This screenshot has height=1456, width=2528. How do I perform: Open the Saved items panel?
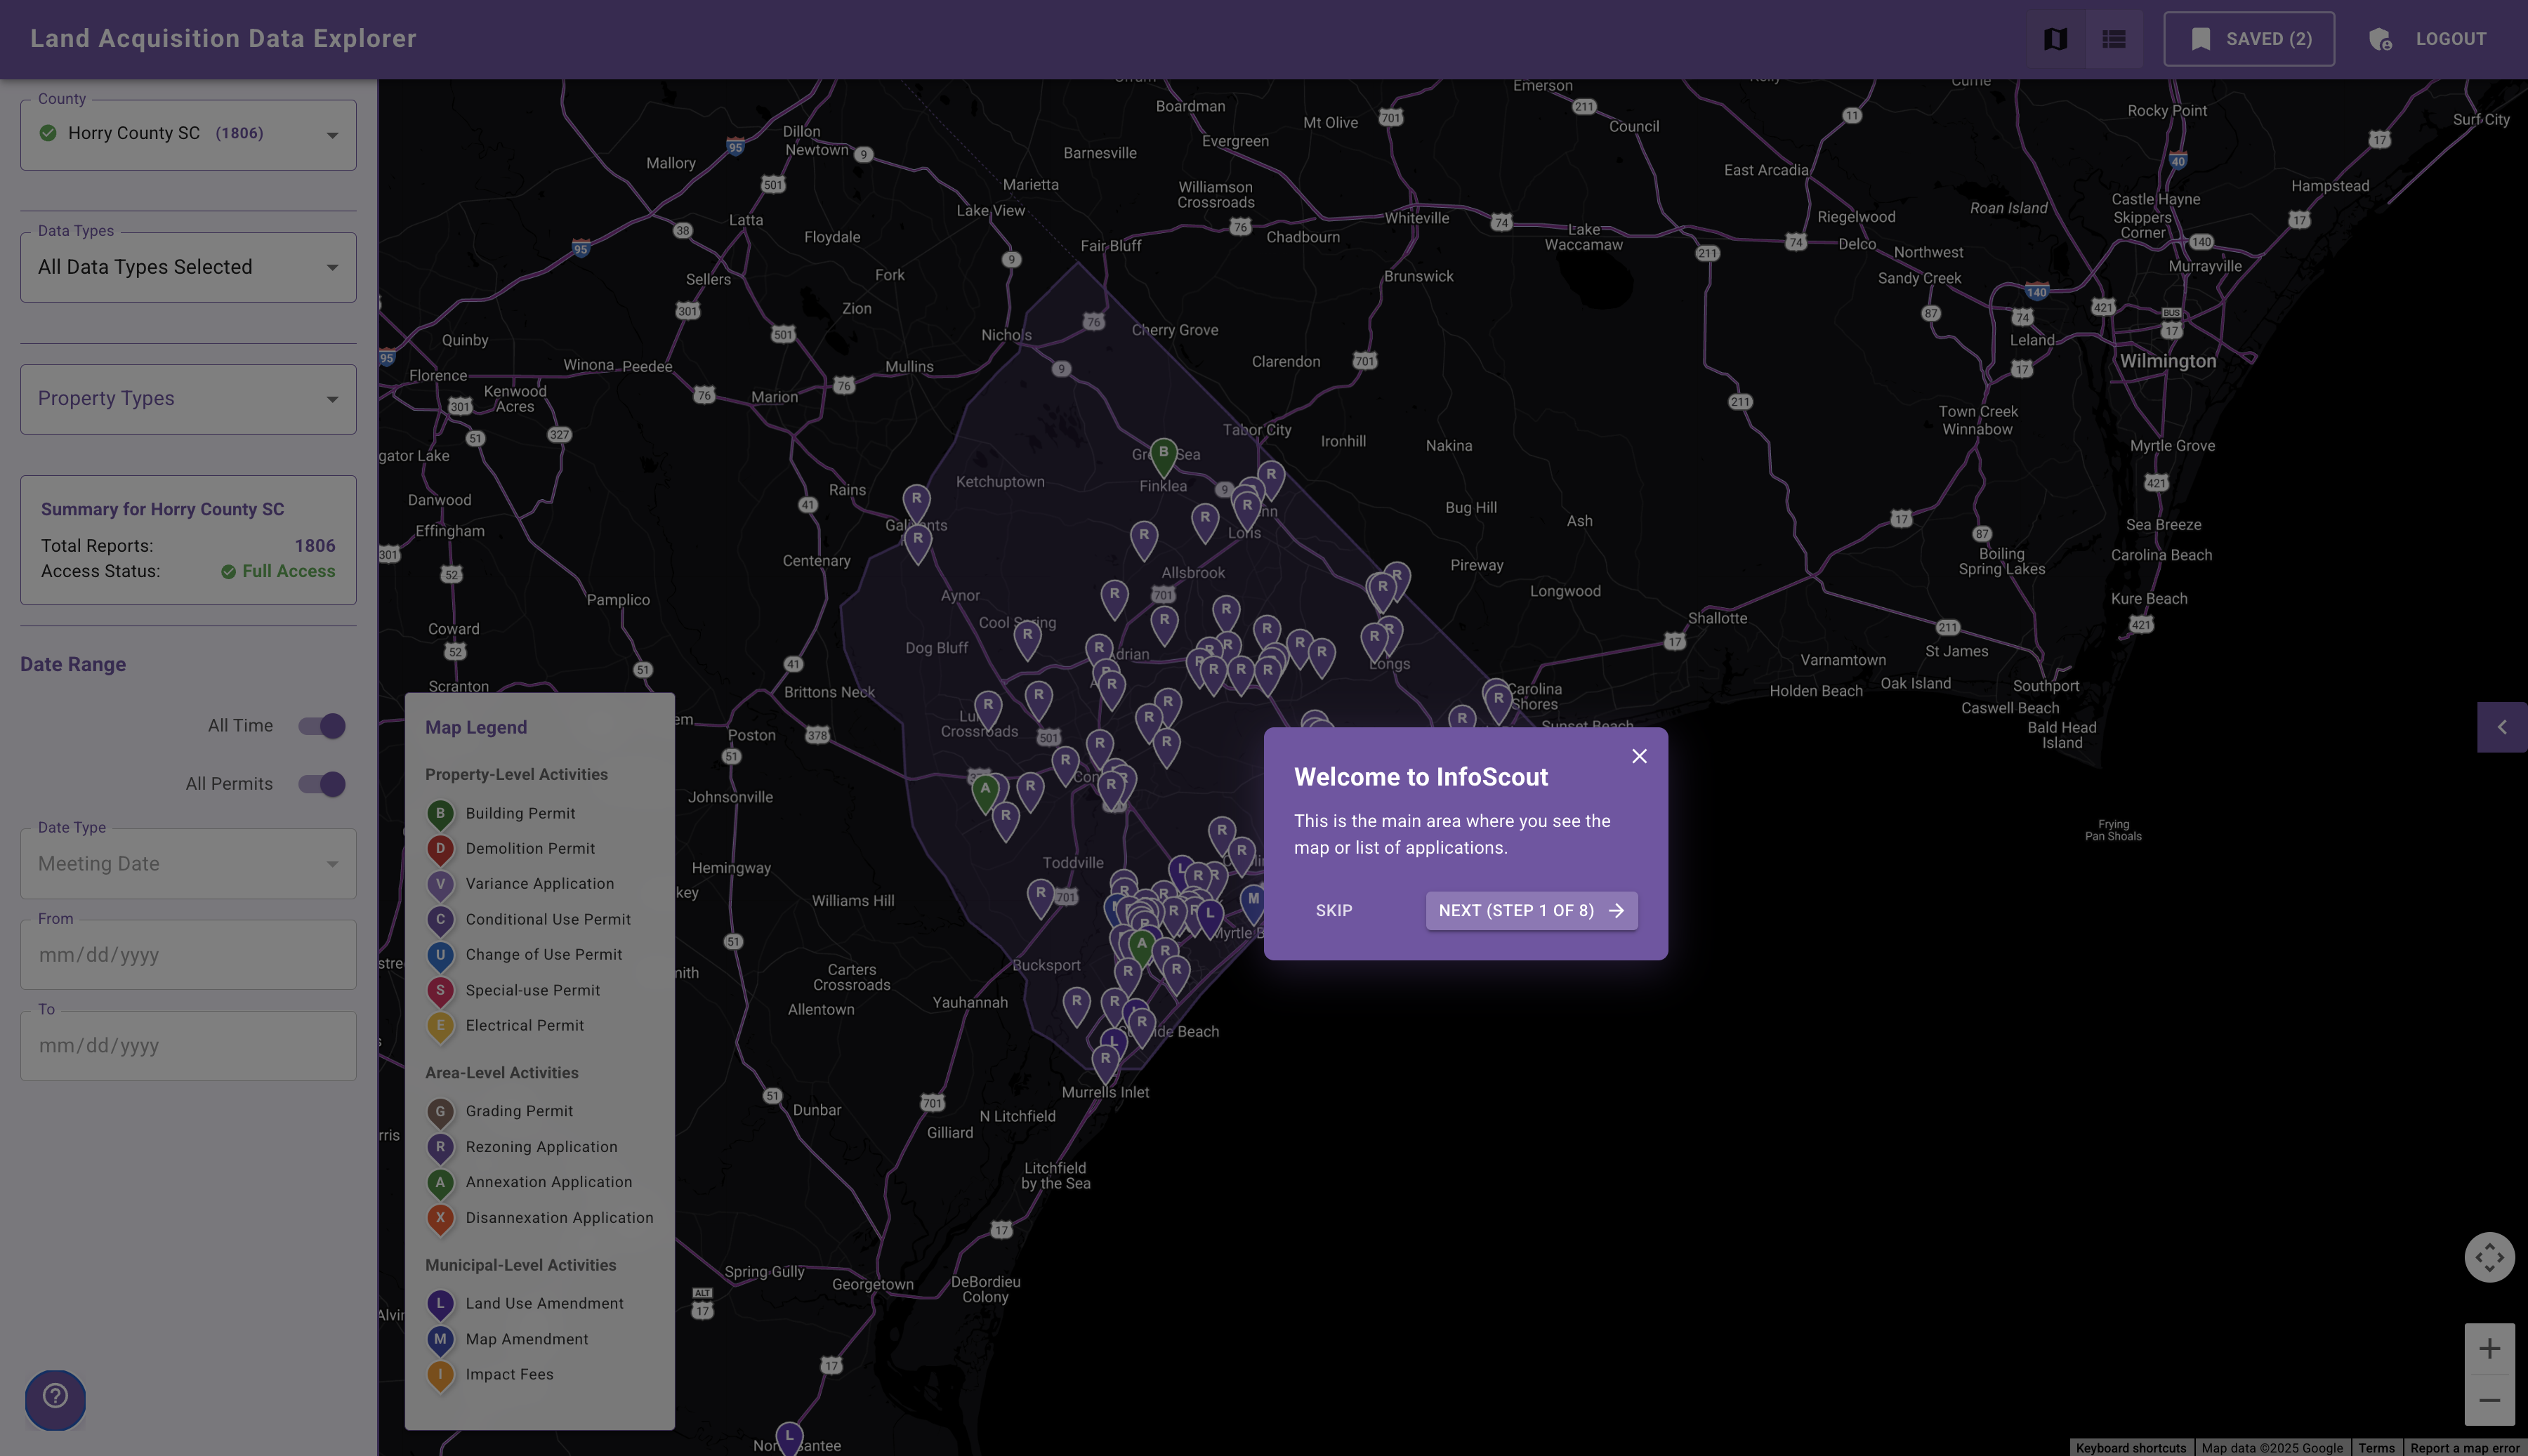[2249, 39]
